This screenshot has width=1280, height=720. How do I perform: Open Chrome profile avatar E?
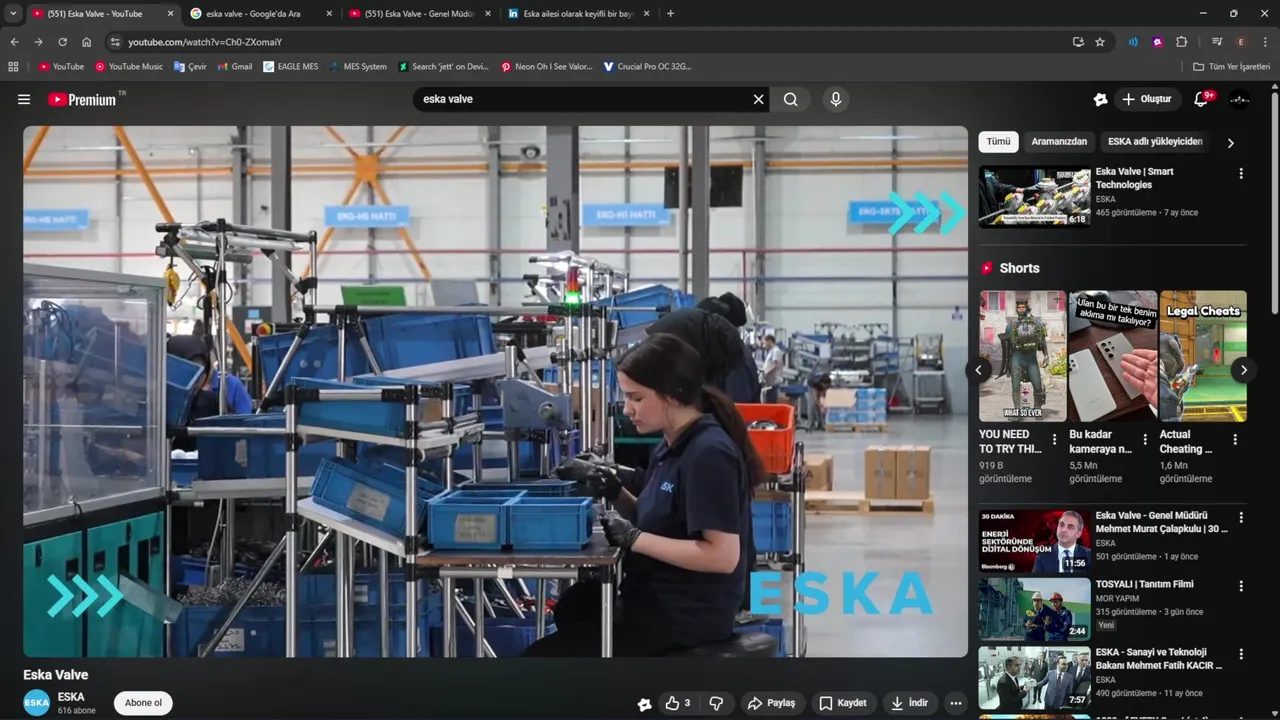[x=1241, y=42]
